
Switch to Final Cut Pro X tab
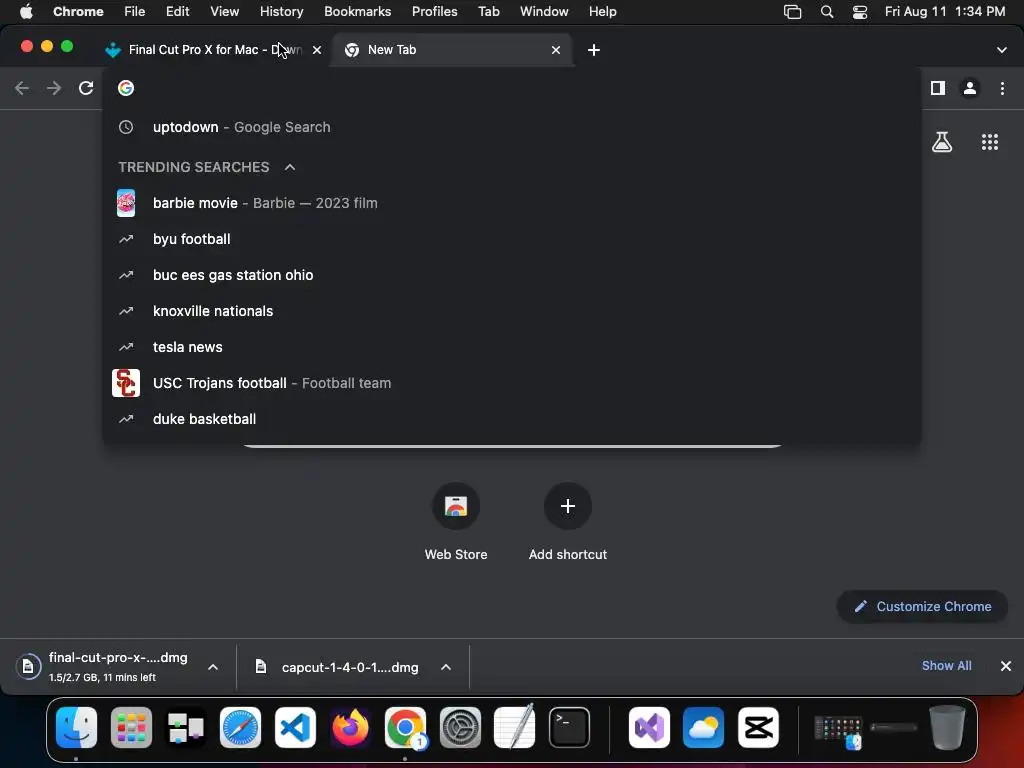pyautogui.click(x=212, y=50)
